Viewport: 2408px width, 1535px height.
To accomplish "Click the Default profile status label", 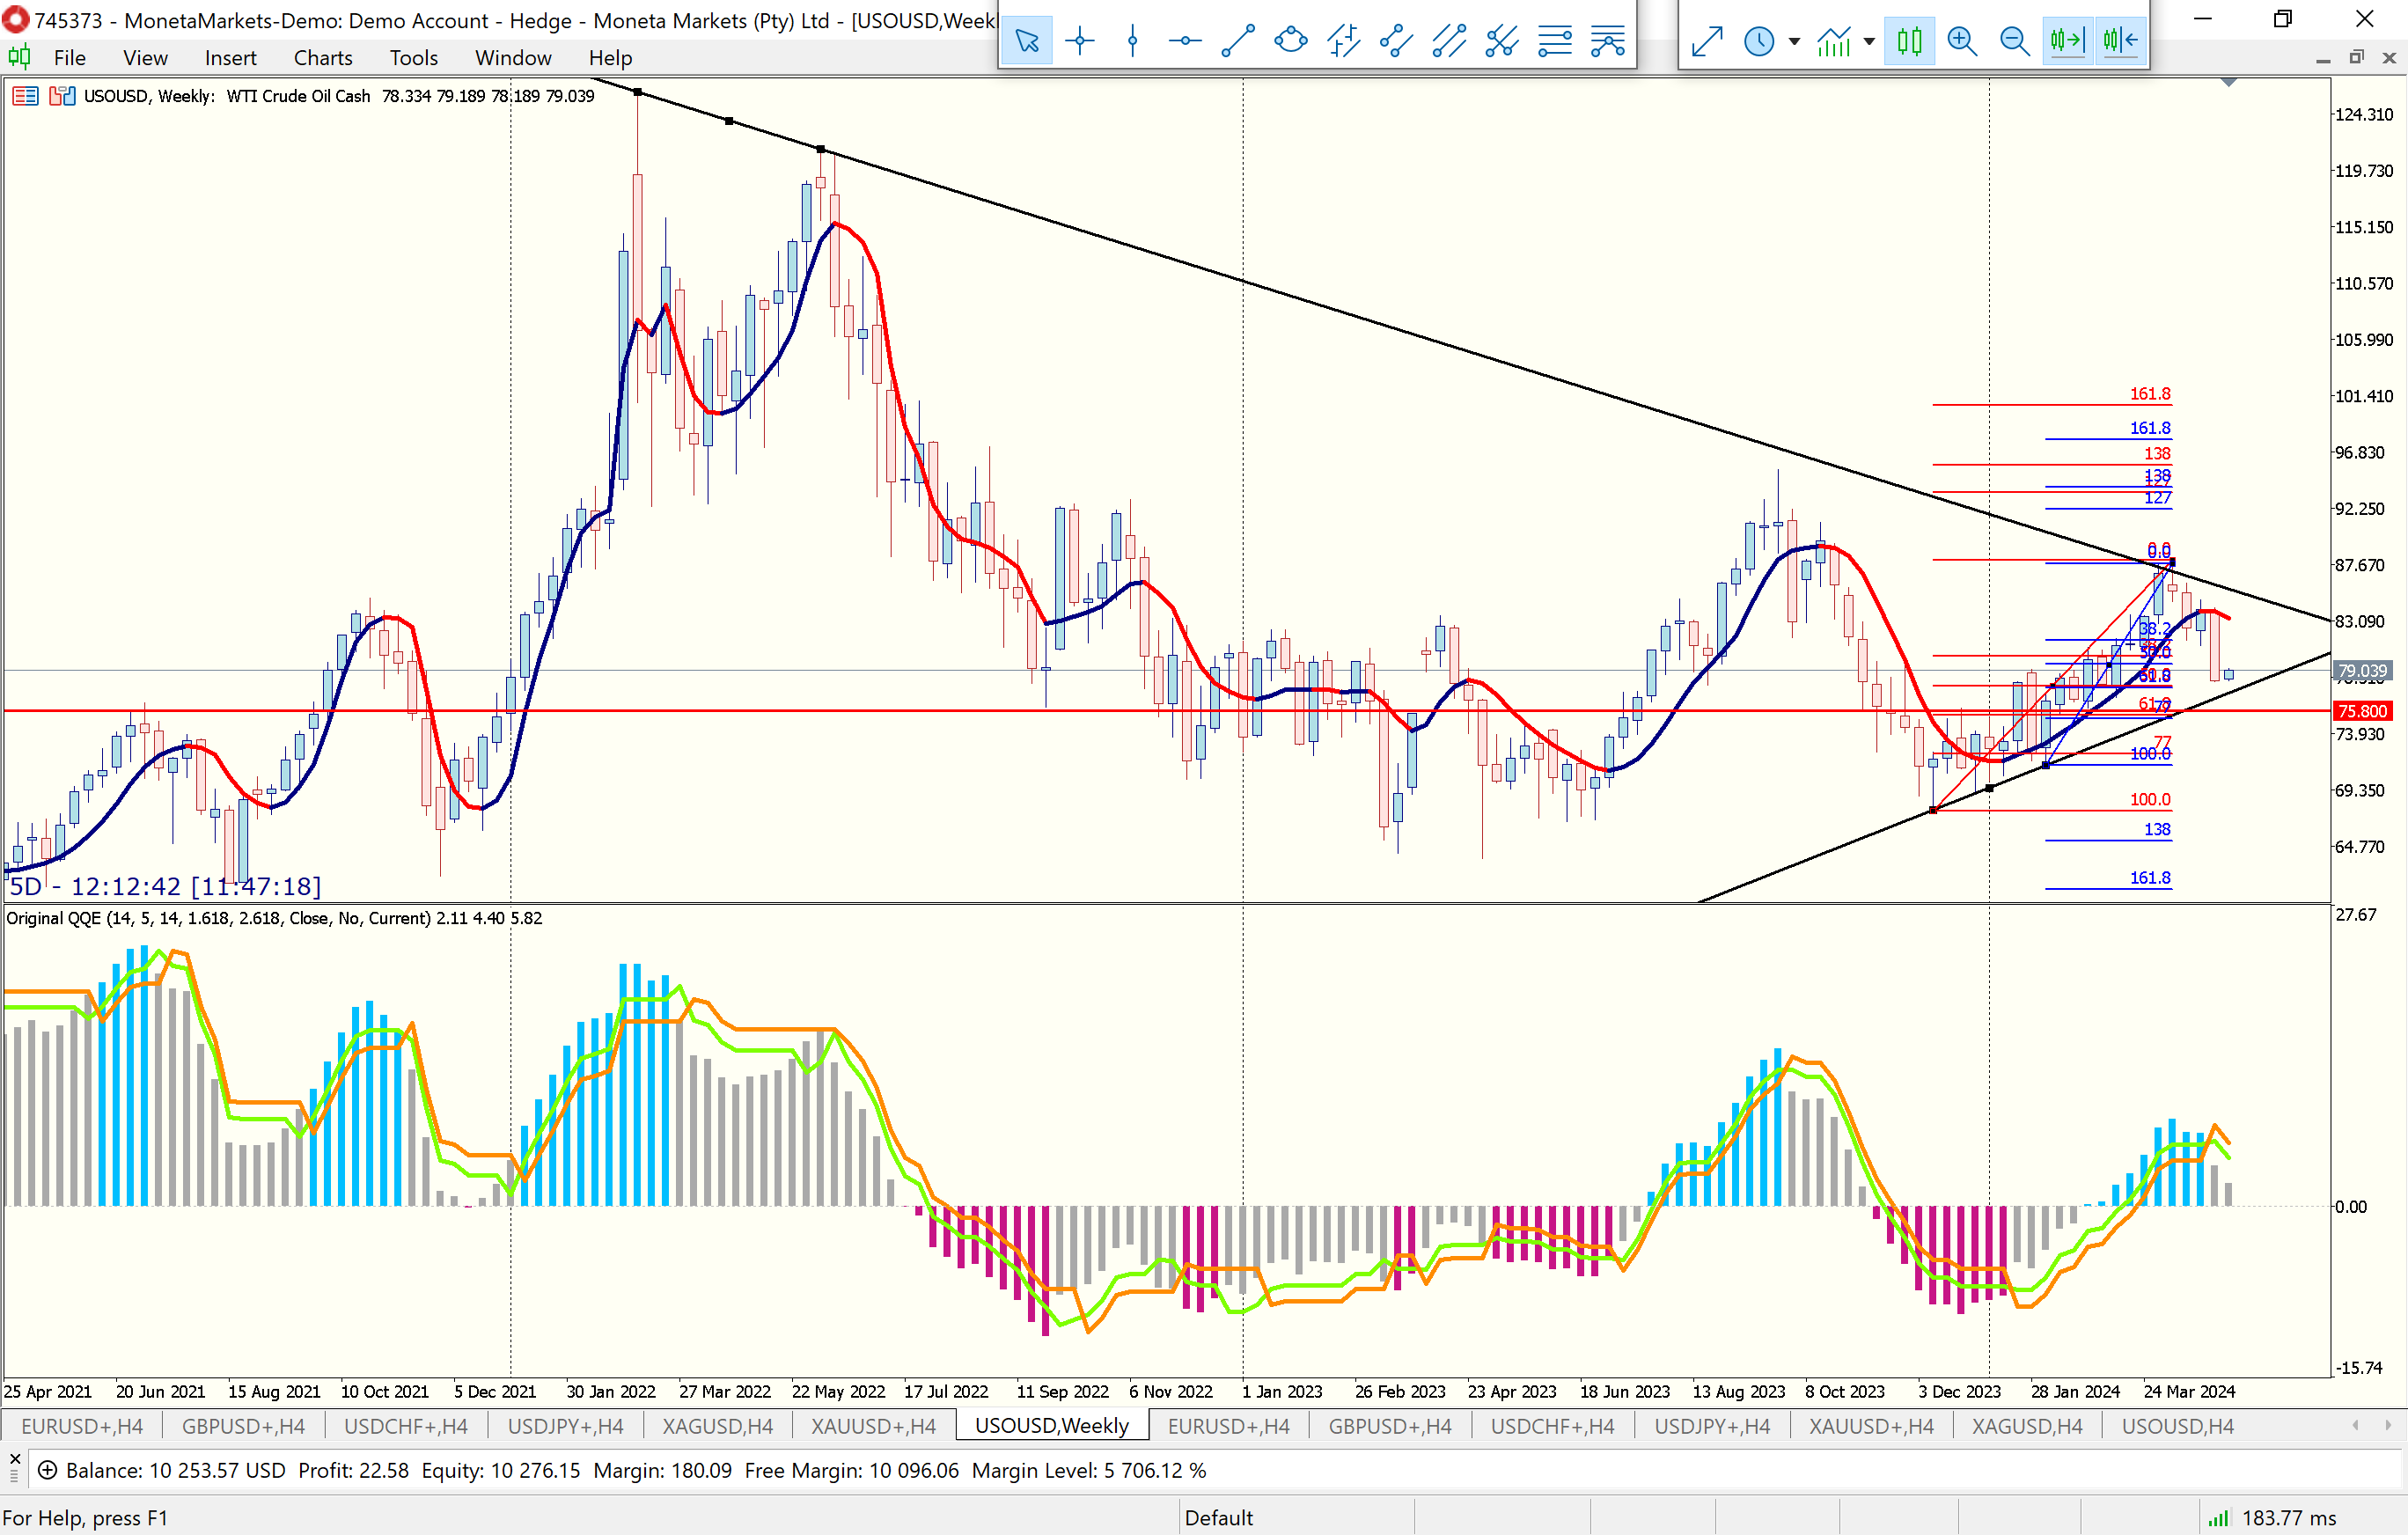I will pyautogui.click(x=1218, y=1517).
